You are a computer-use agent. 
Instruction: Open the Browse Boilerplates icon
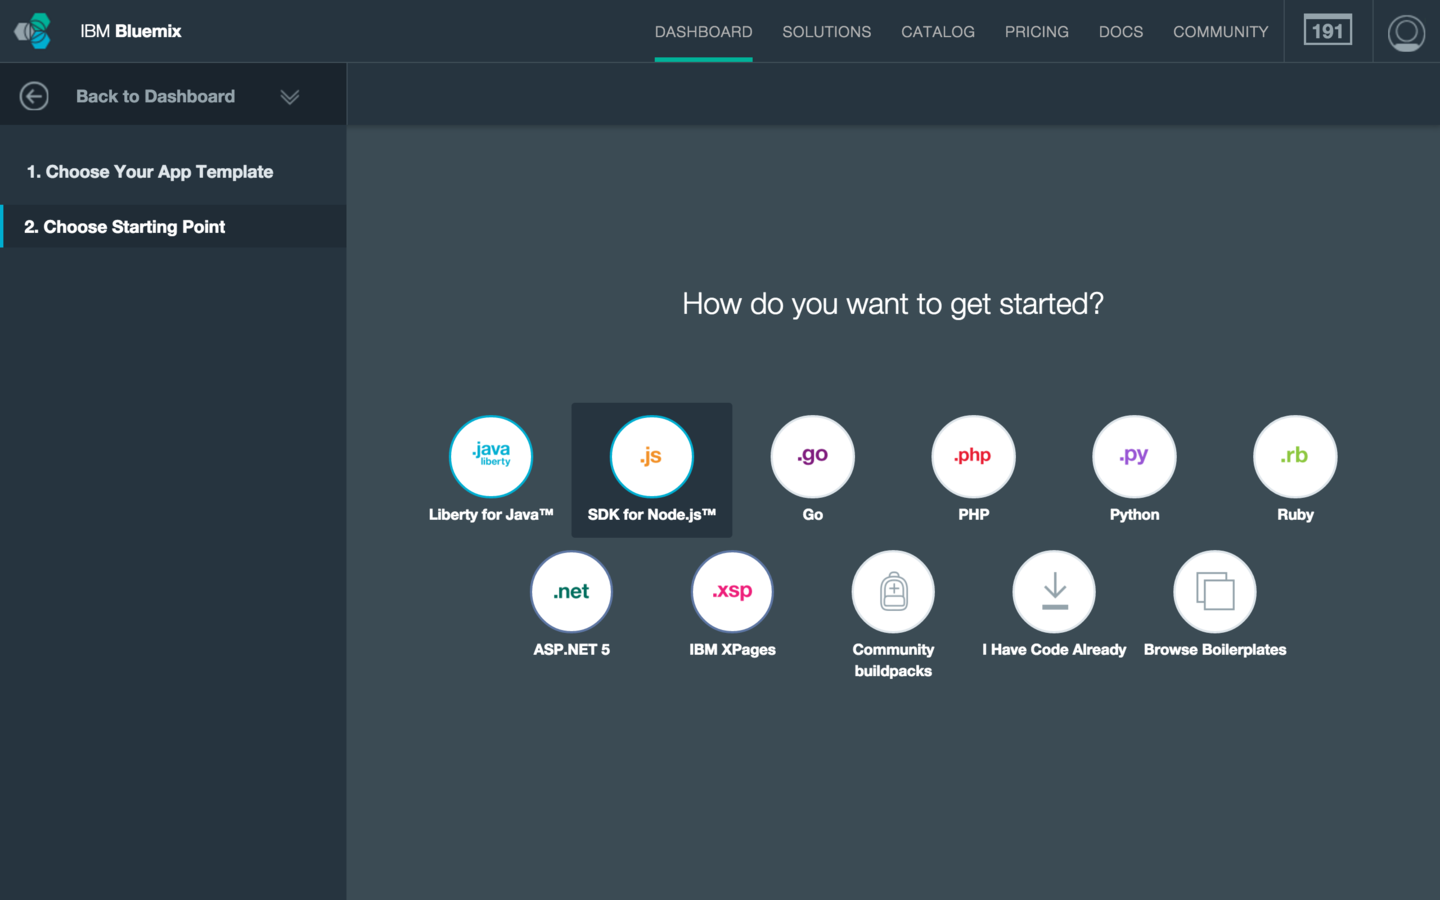point(1215,592)
